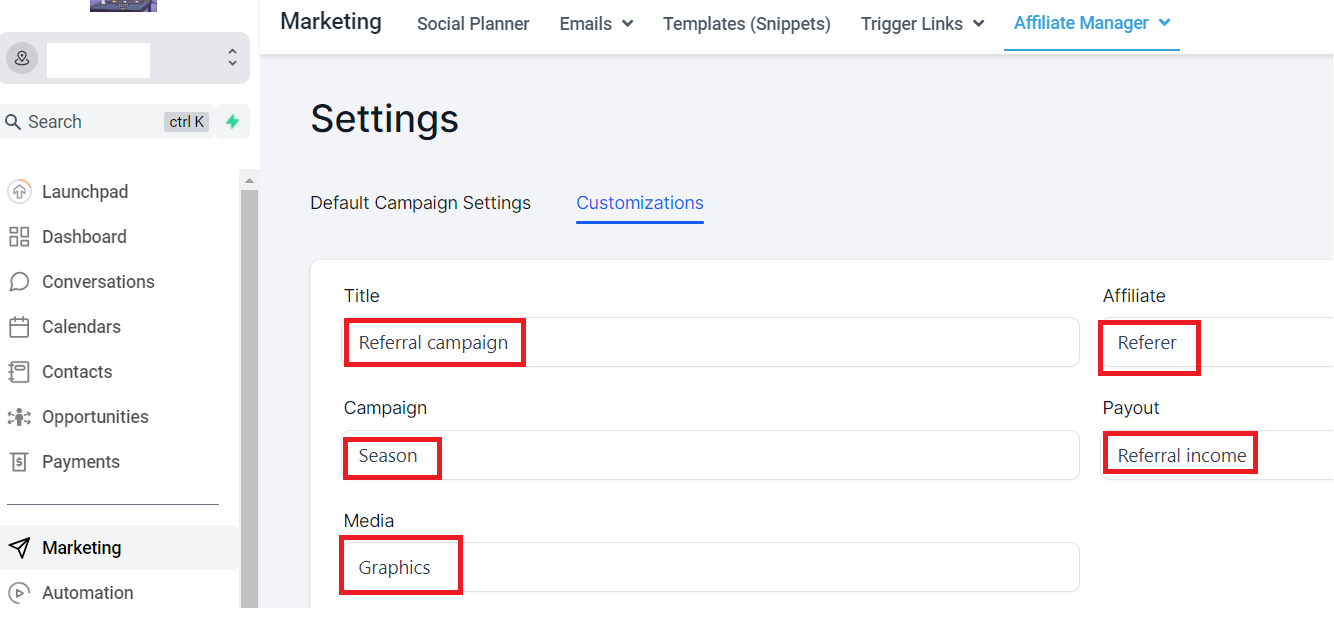The width and height of the screenshot is (1334, 625).
Task: Open Dashboard grid icon
Action: [x=19, y=237]
